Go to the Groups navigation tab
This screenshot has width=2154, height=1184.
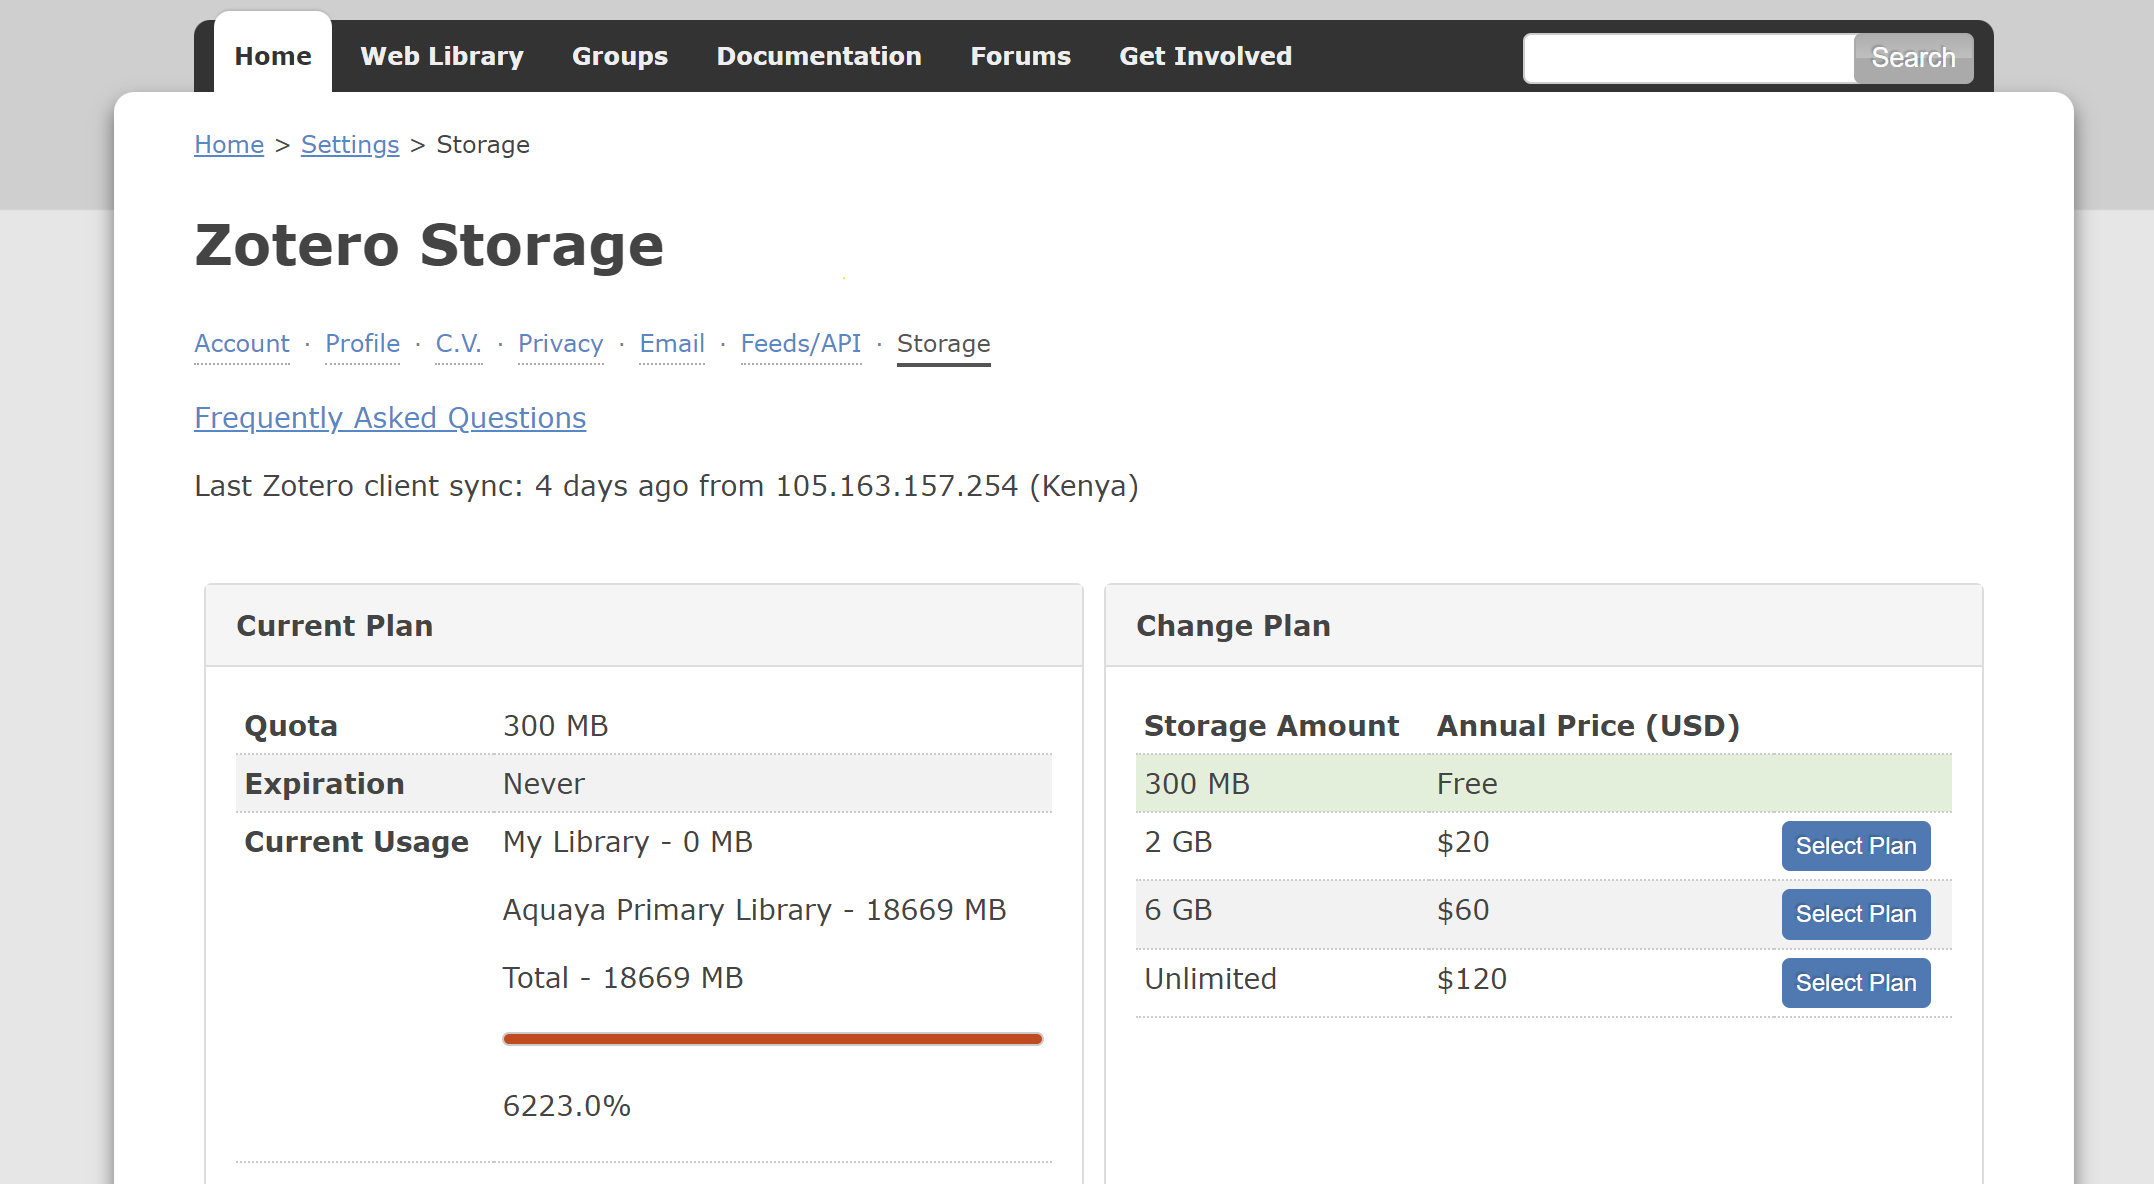[x=619, y=57]
